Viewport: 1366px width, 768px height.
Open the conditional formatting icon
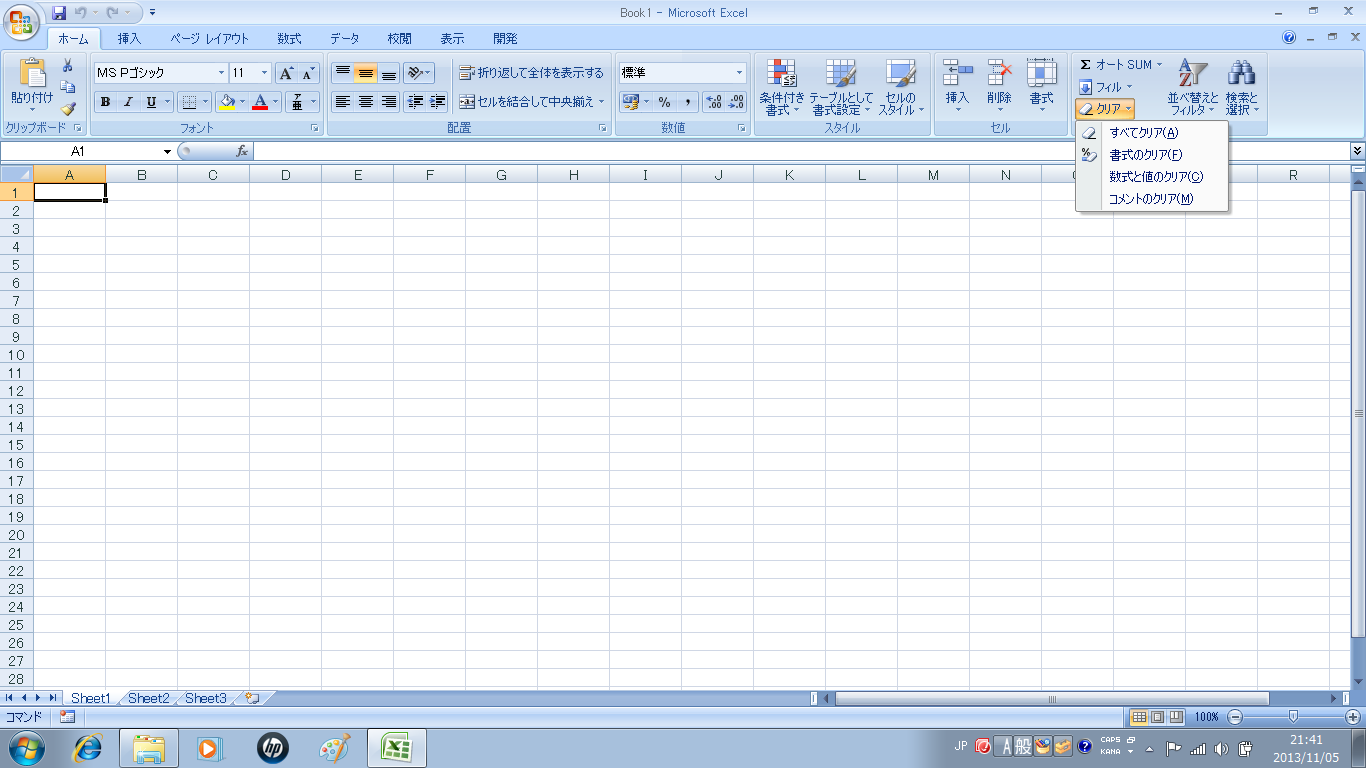coord(781,74)
